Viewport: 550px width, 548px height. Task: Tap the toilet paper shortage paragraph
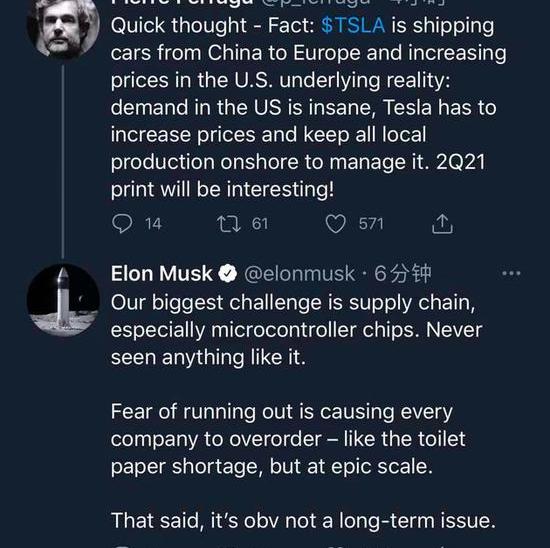(288, 439)
